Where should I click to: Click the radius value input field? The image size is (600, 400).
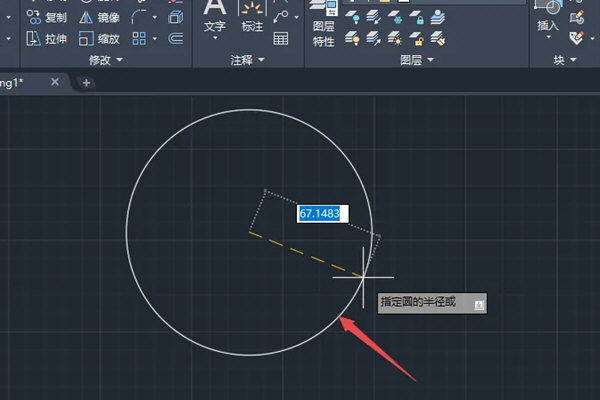coord(319,213)
